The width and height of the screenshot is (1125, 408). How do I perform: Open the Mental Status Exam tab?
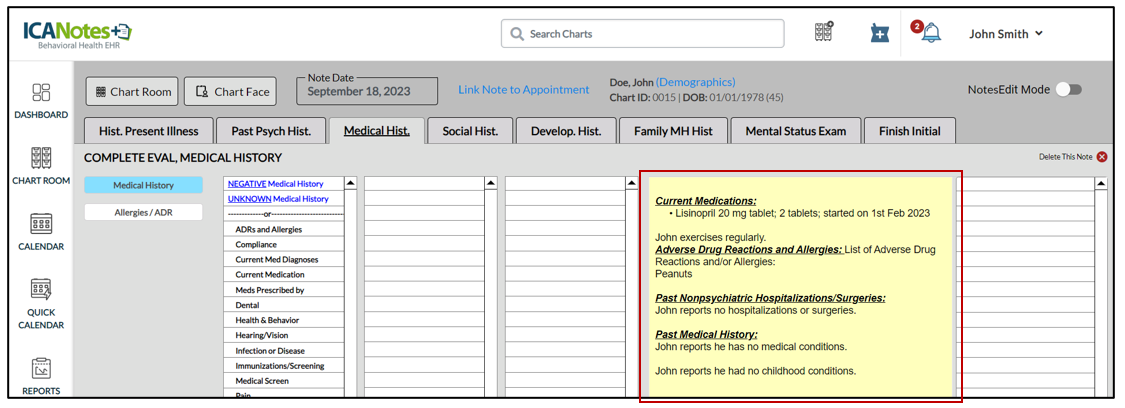pyautogui.click(x=795, y=131)
